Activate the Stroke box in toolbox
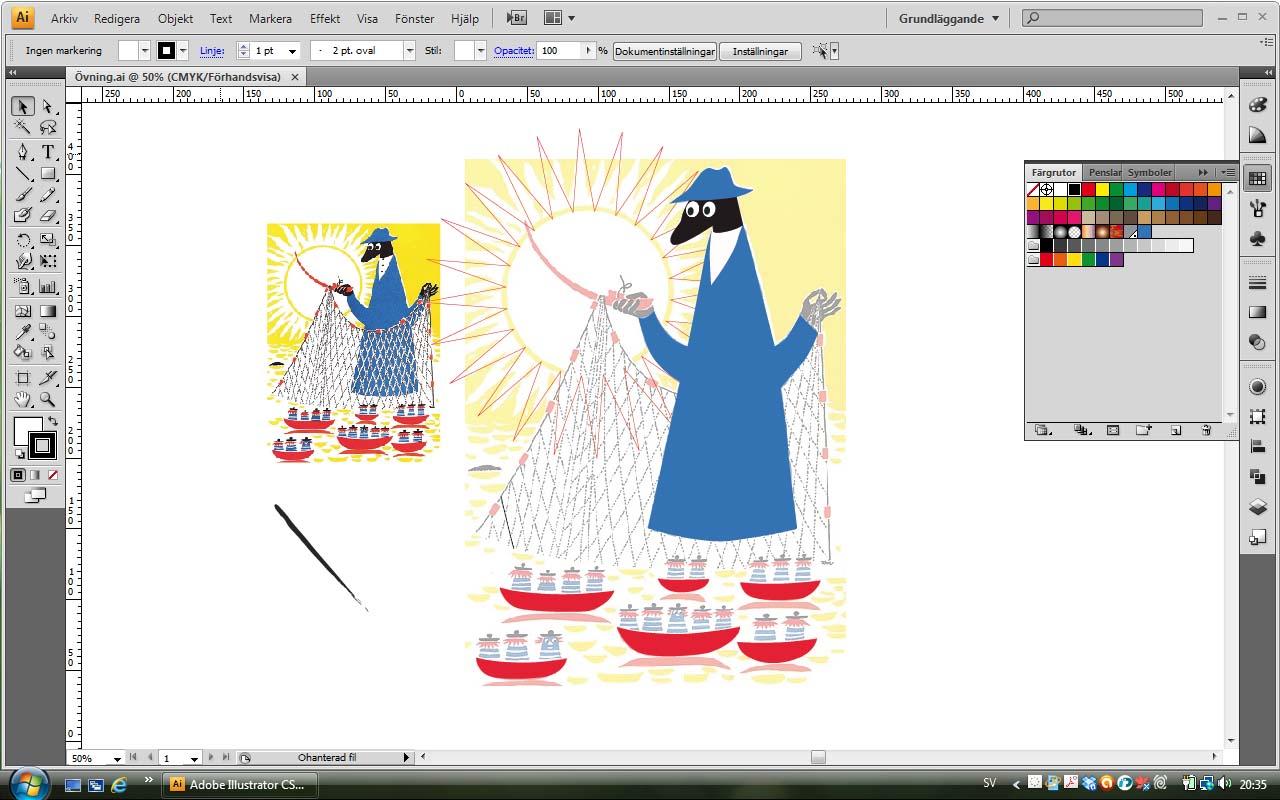Screen dimensions: 1280x800 pyautogui.click(x=43, y=446)
